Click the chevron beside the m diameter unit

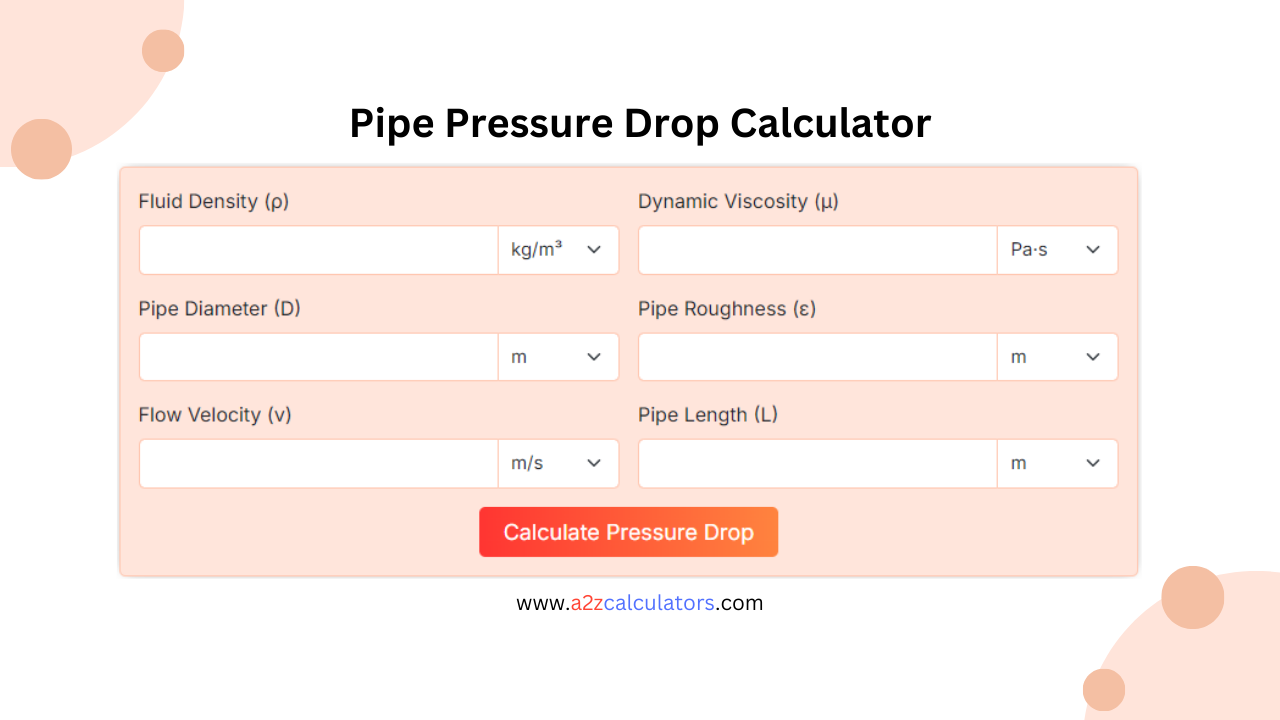pos(592,356)
